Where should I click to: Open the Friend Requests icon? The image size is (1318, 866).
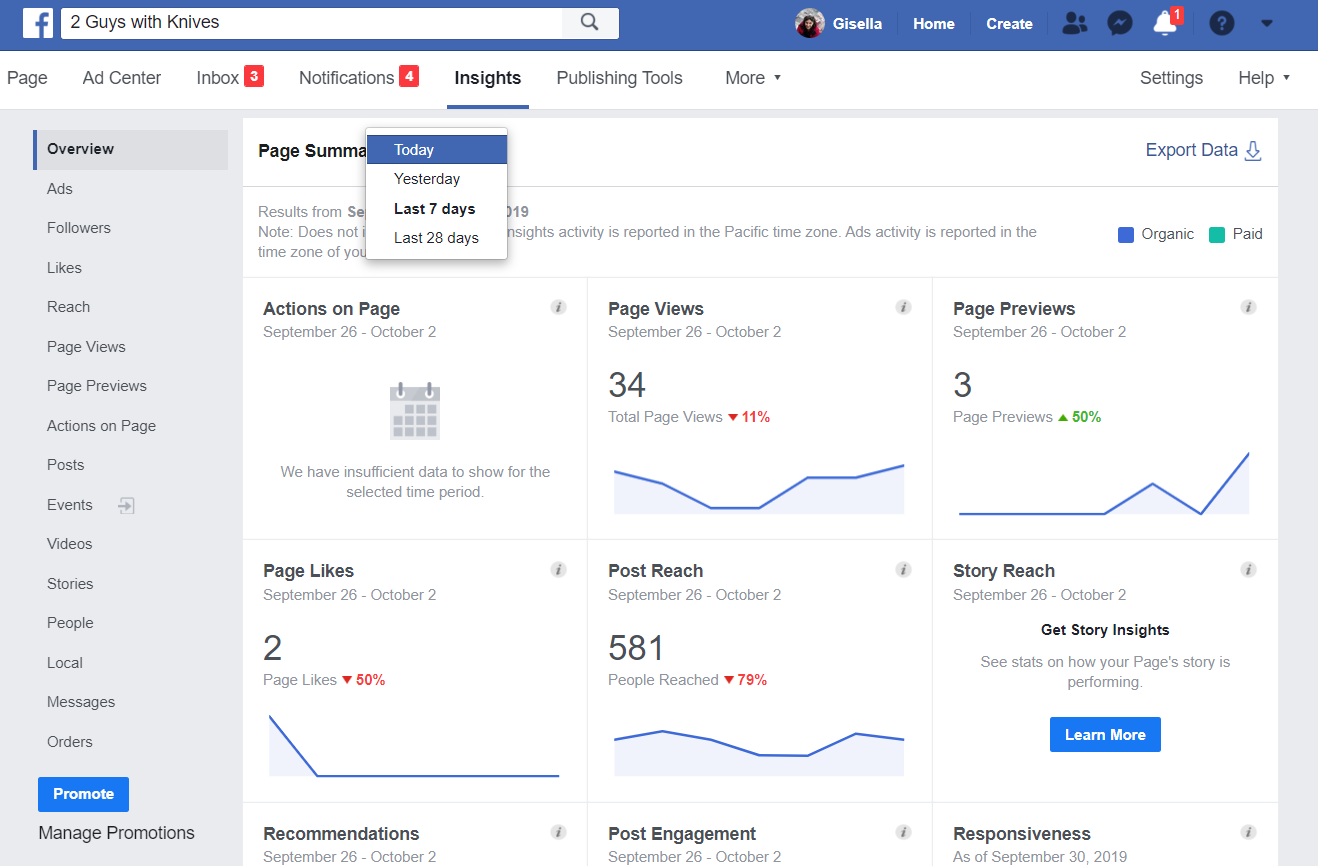pyautogui.click(x=1075, y=23)
